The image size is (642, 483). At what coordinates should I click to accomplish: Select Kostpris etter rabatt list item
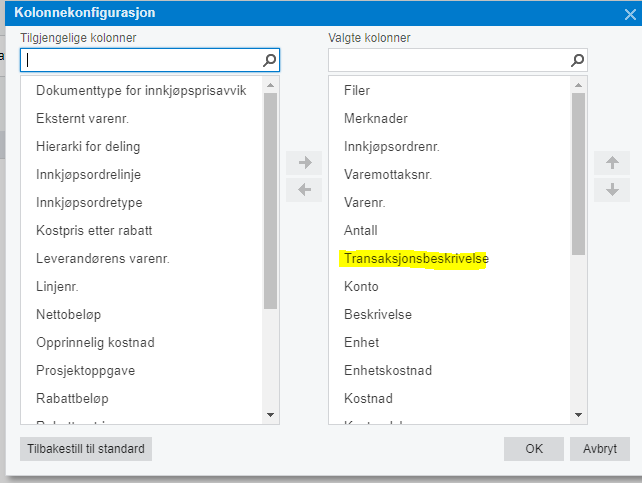(x=94, y=230)
